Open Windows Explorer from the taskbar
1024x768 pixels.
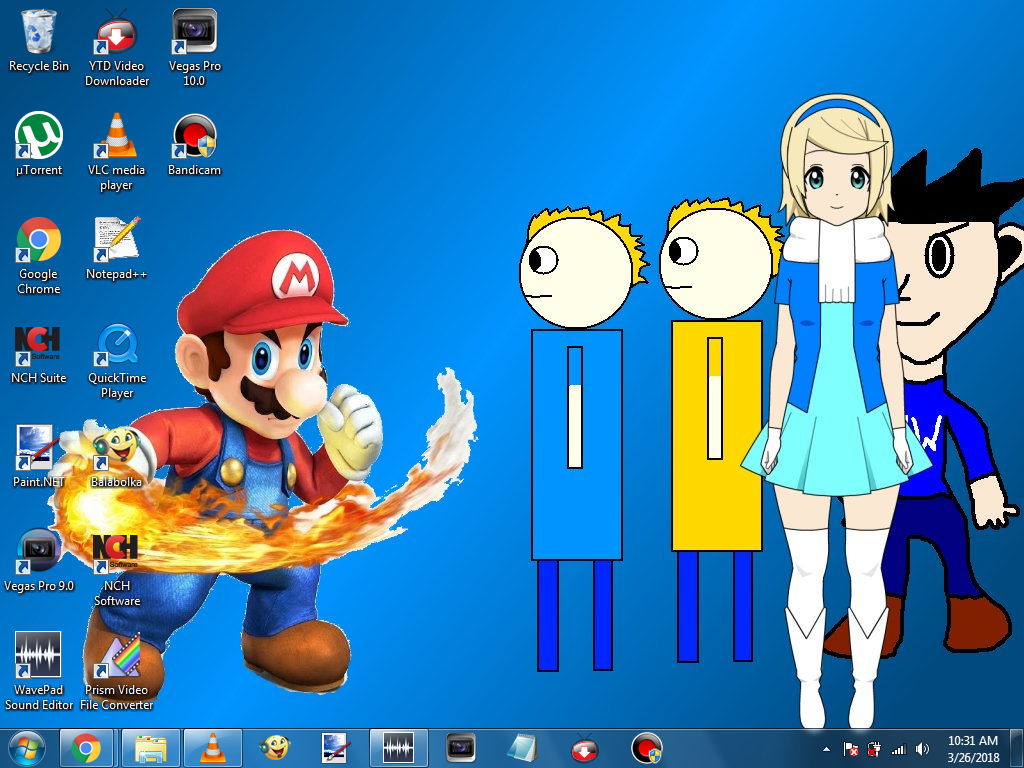tap(150, 748)
